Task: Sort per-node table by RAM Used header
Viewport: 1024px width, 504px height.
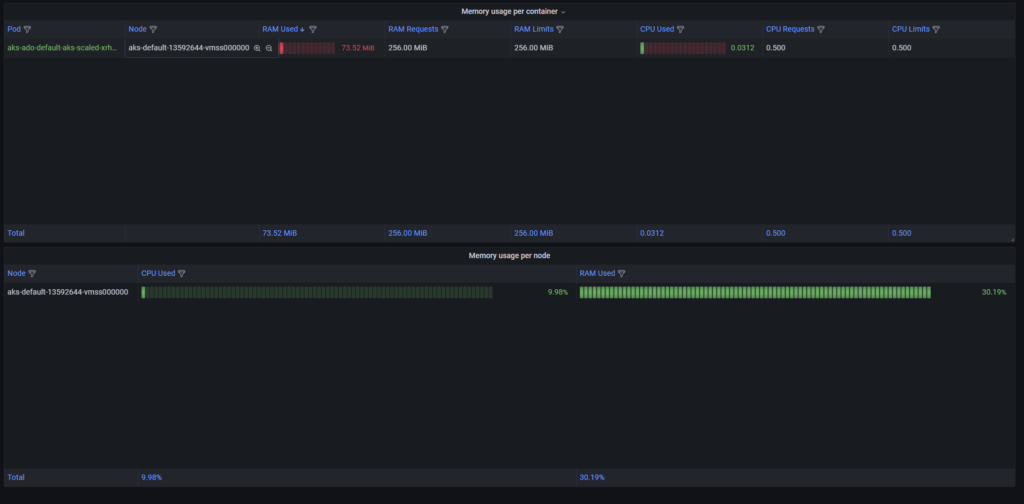Action: [597, 274]
